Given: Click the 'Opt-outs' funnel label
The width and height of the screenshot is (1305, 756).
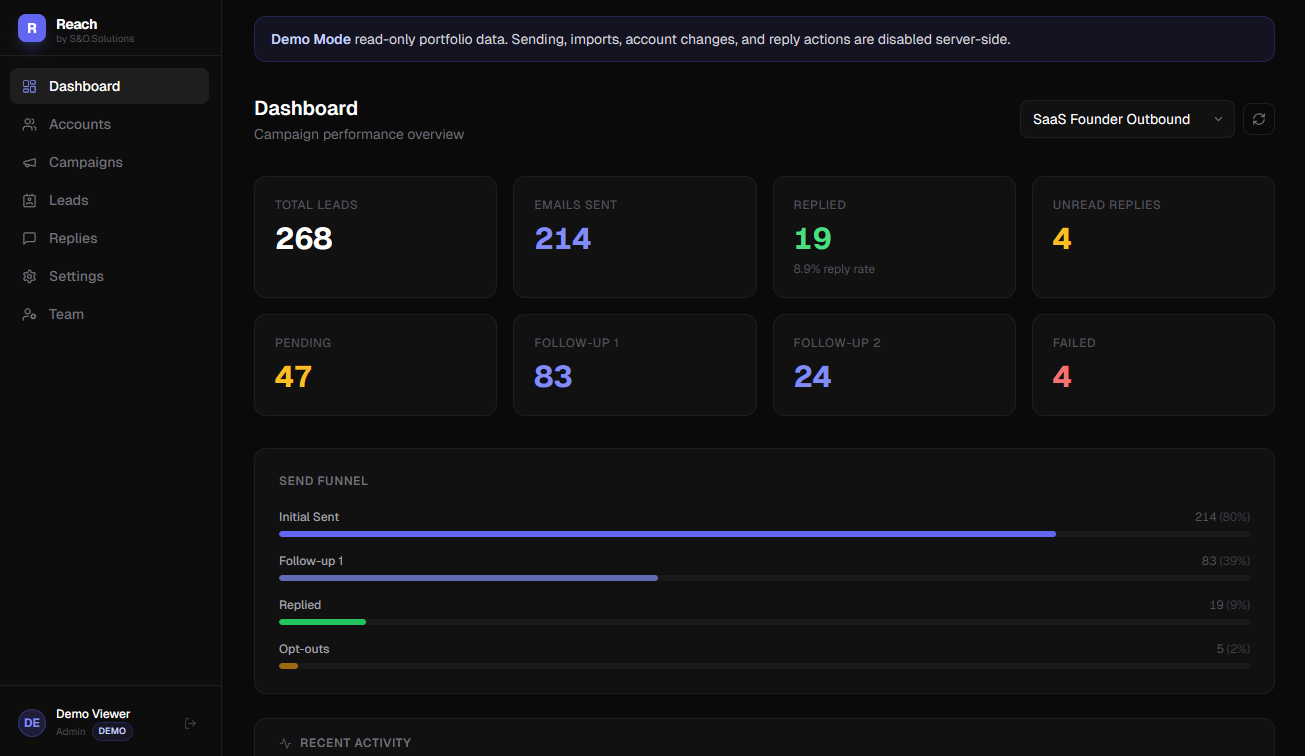Looking at the screenshot, I should pos(304,649).
